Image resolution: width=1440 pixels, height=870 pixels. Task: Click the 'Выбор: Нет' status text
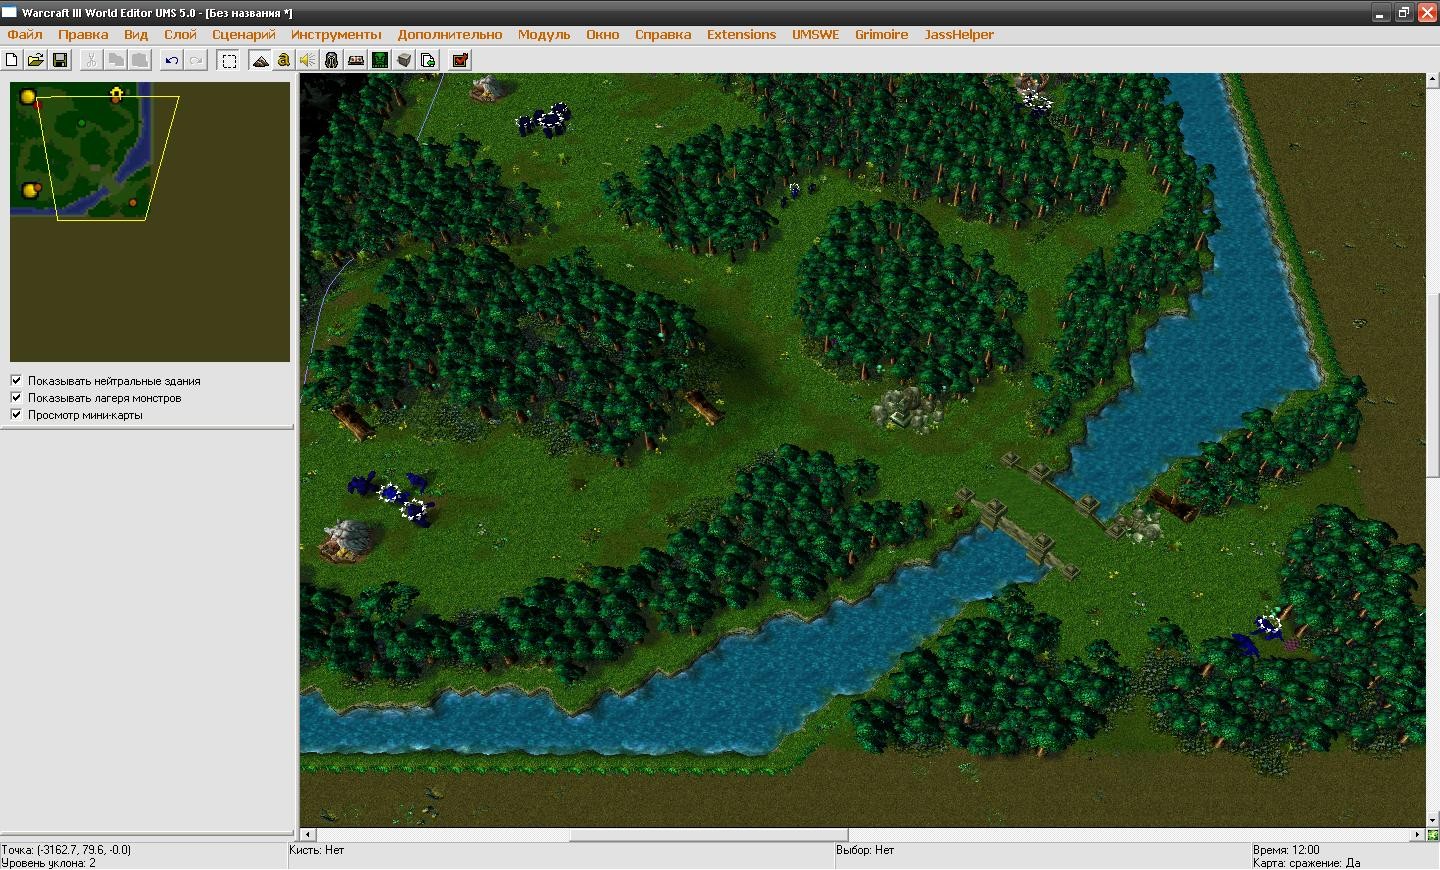point(865,850)
